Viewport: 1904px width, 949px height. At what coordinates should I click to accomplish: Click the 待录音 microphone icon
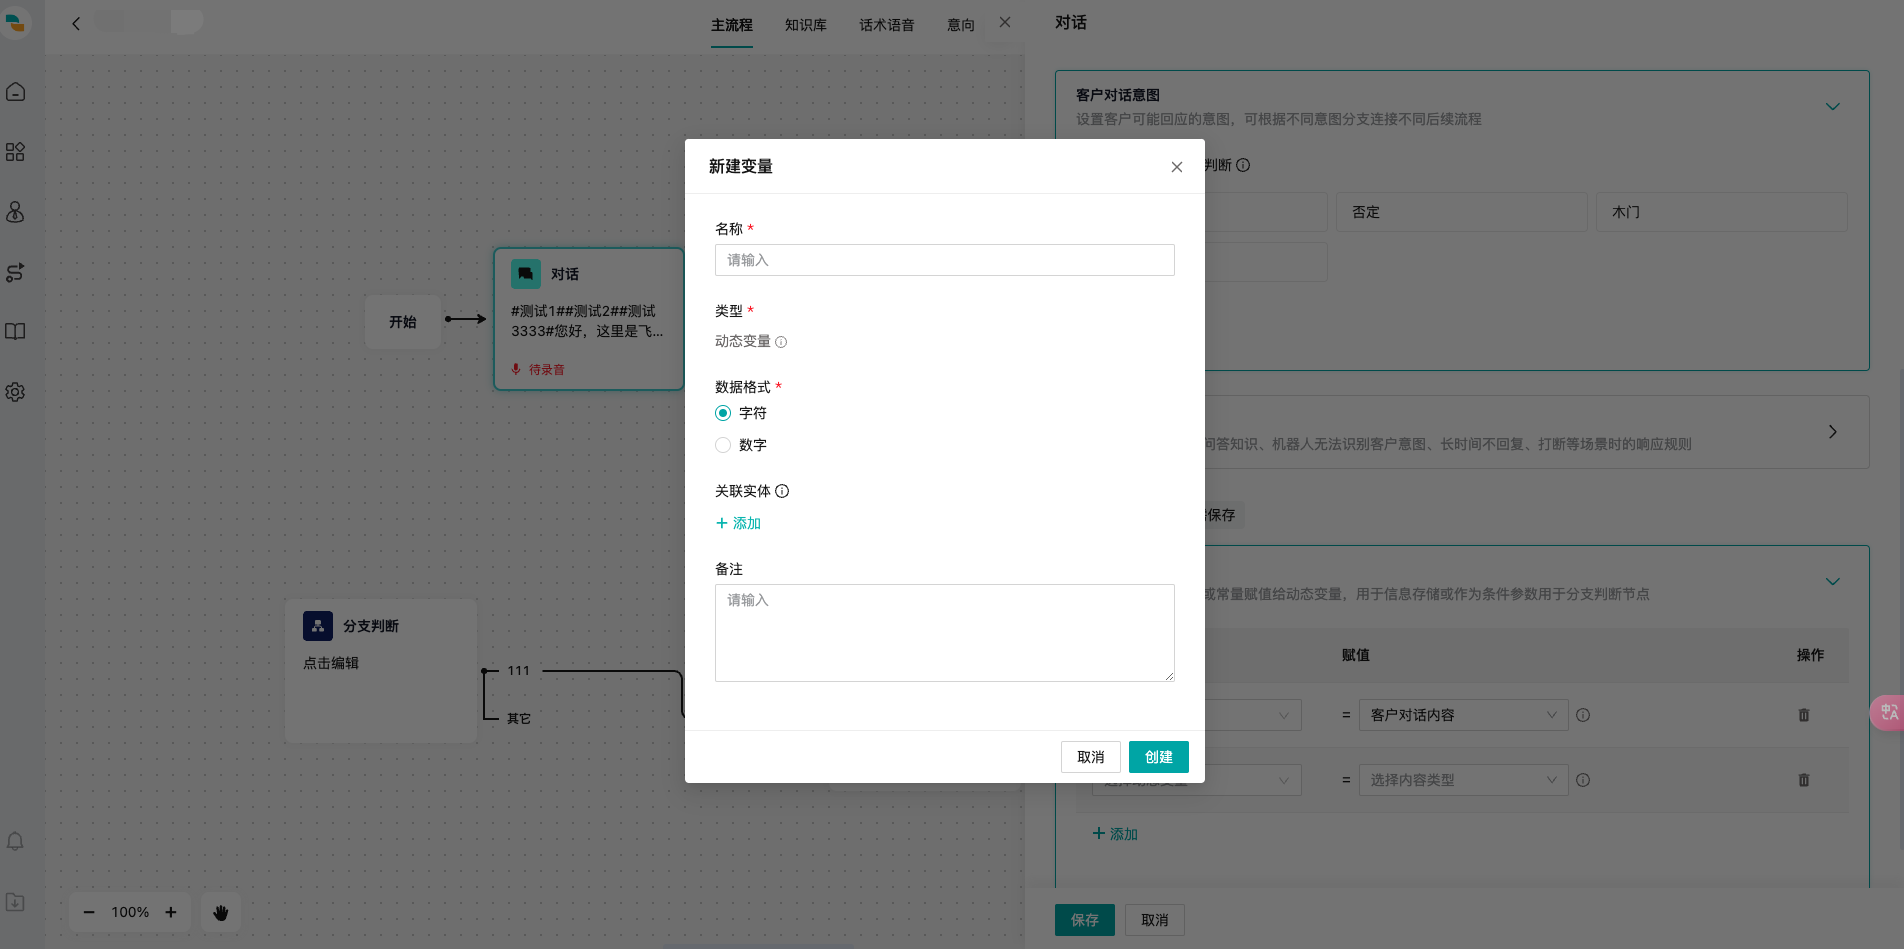click(516, 369)
